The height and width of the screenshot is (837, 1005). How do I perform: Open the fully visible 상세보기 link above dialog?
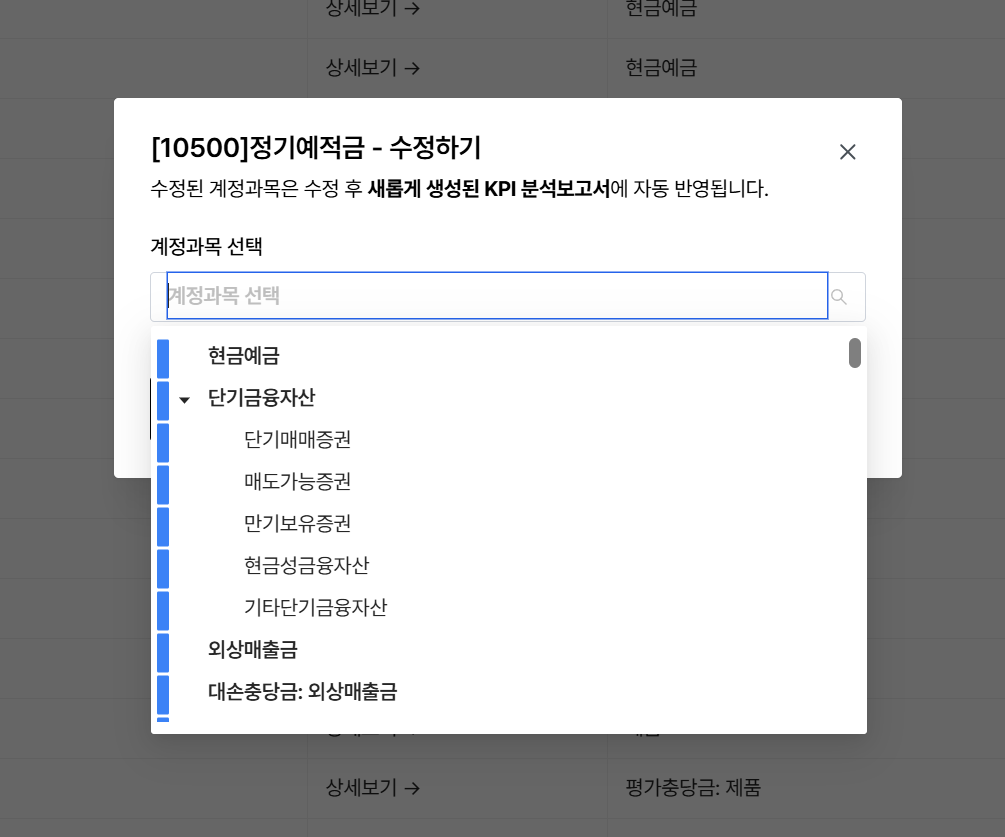click(372, 68)
